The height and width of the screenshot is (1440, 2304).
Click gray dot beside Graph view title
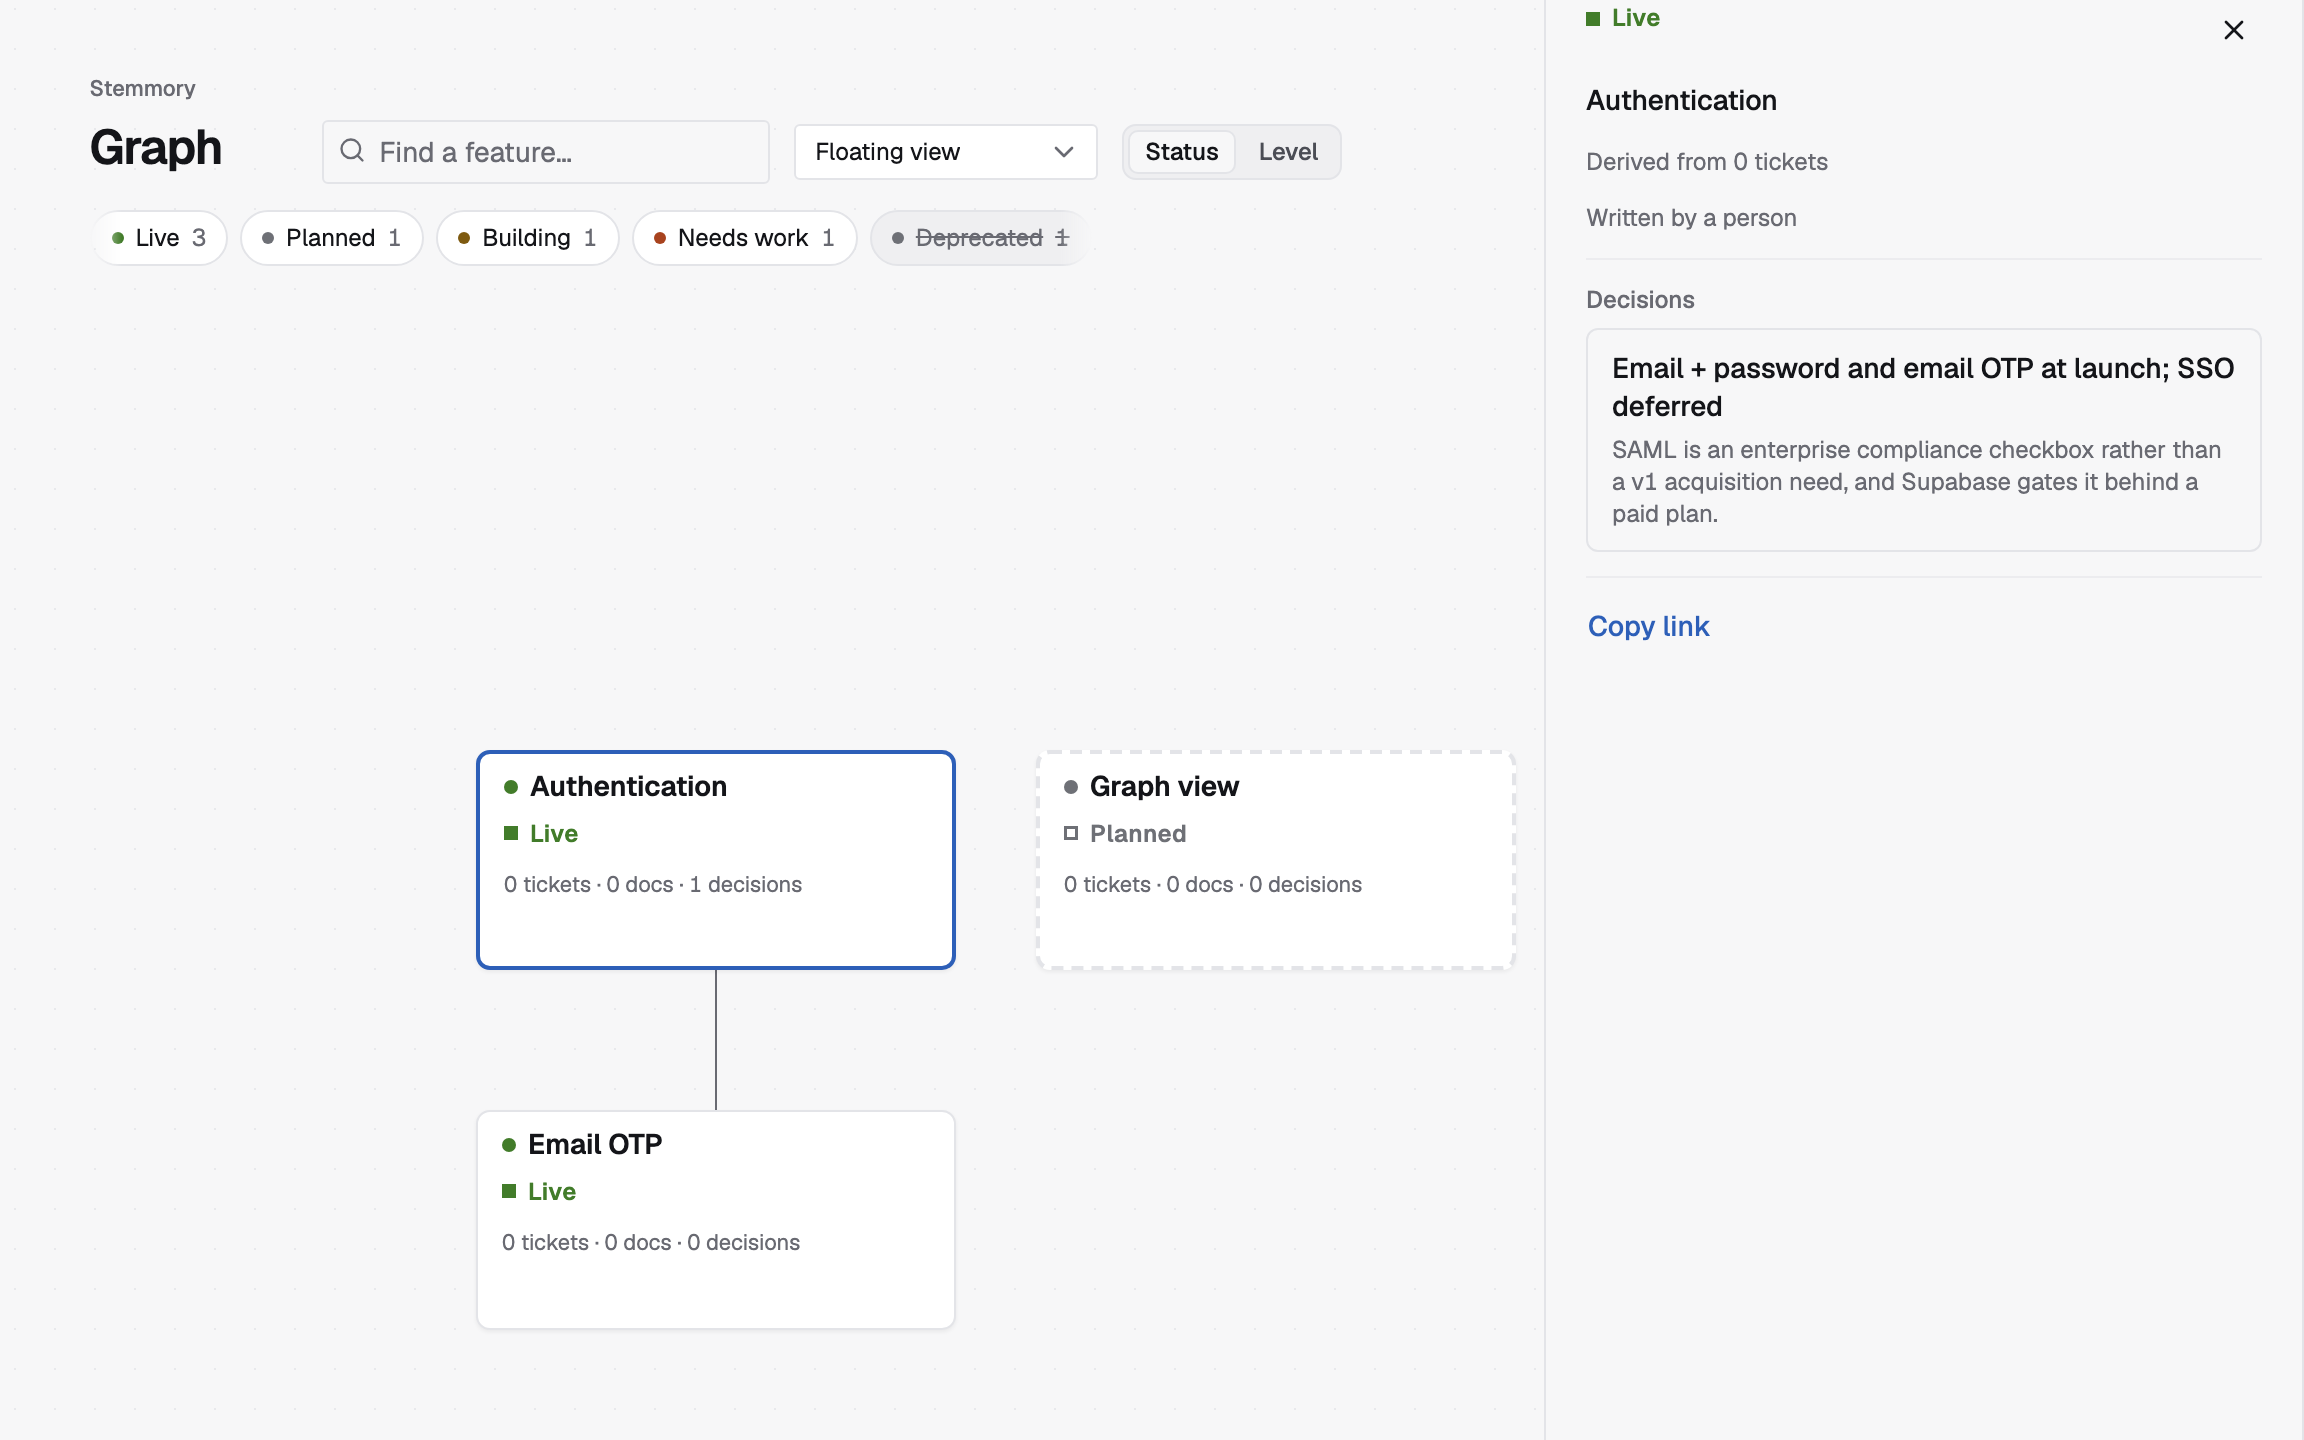[x=1071, y=787]
